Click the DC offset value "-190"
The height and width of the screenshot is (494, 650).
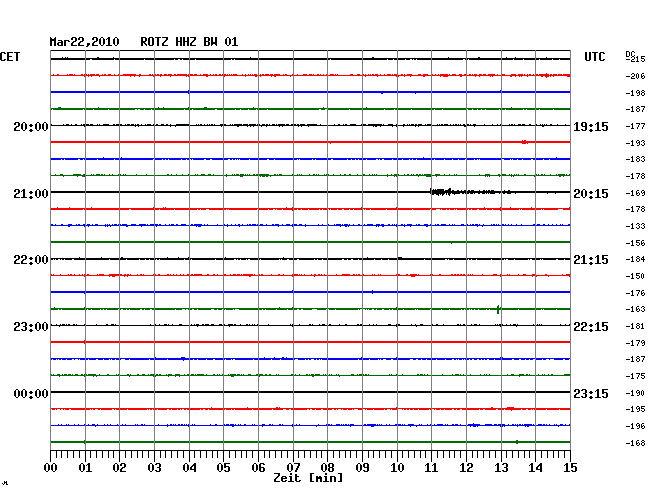point(635,393)
